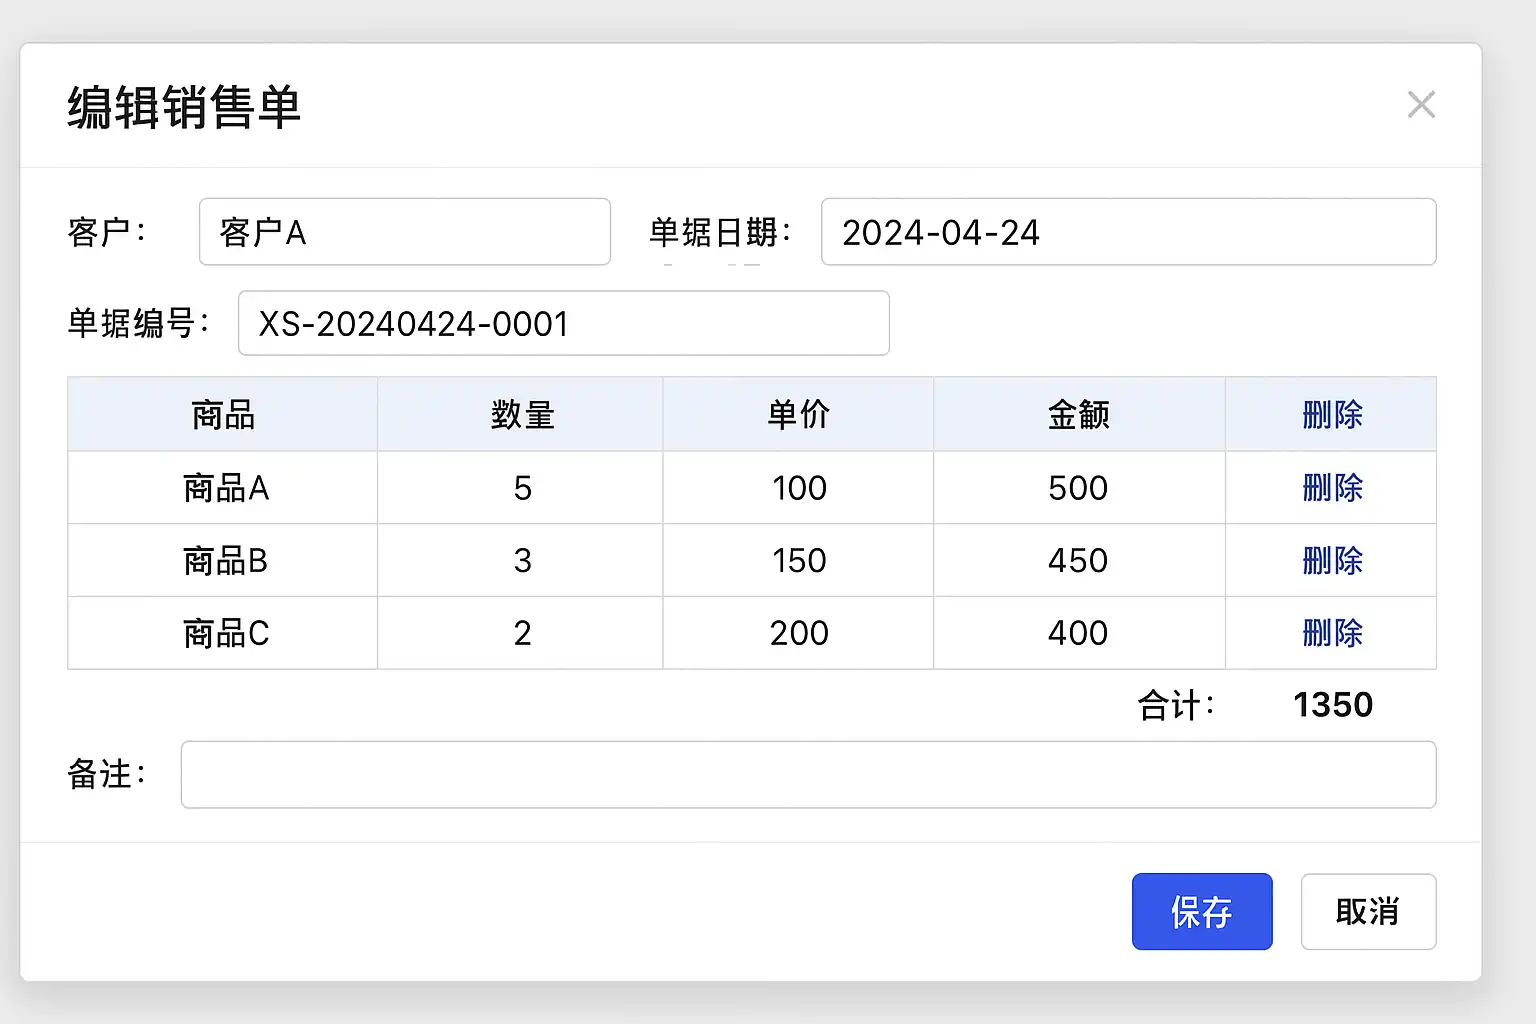
Task: Click the 取消 button
Action: click(1367, 911)
